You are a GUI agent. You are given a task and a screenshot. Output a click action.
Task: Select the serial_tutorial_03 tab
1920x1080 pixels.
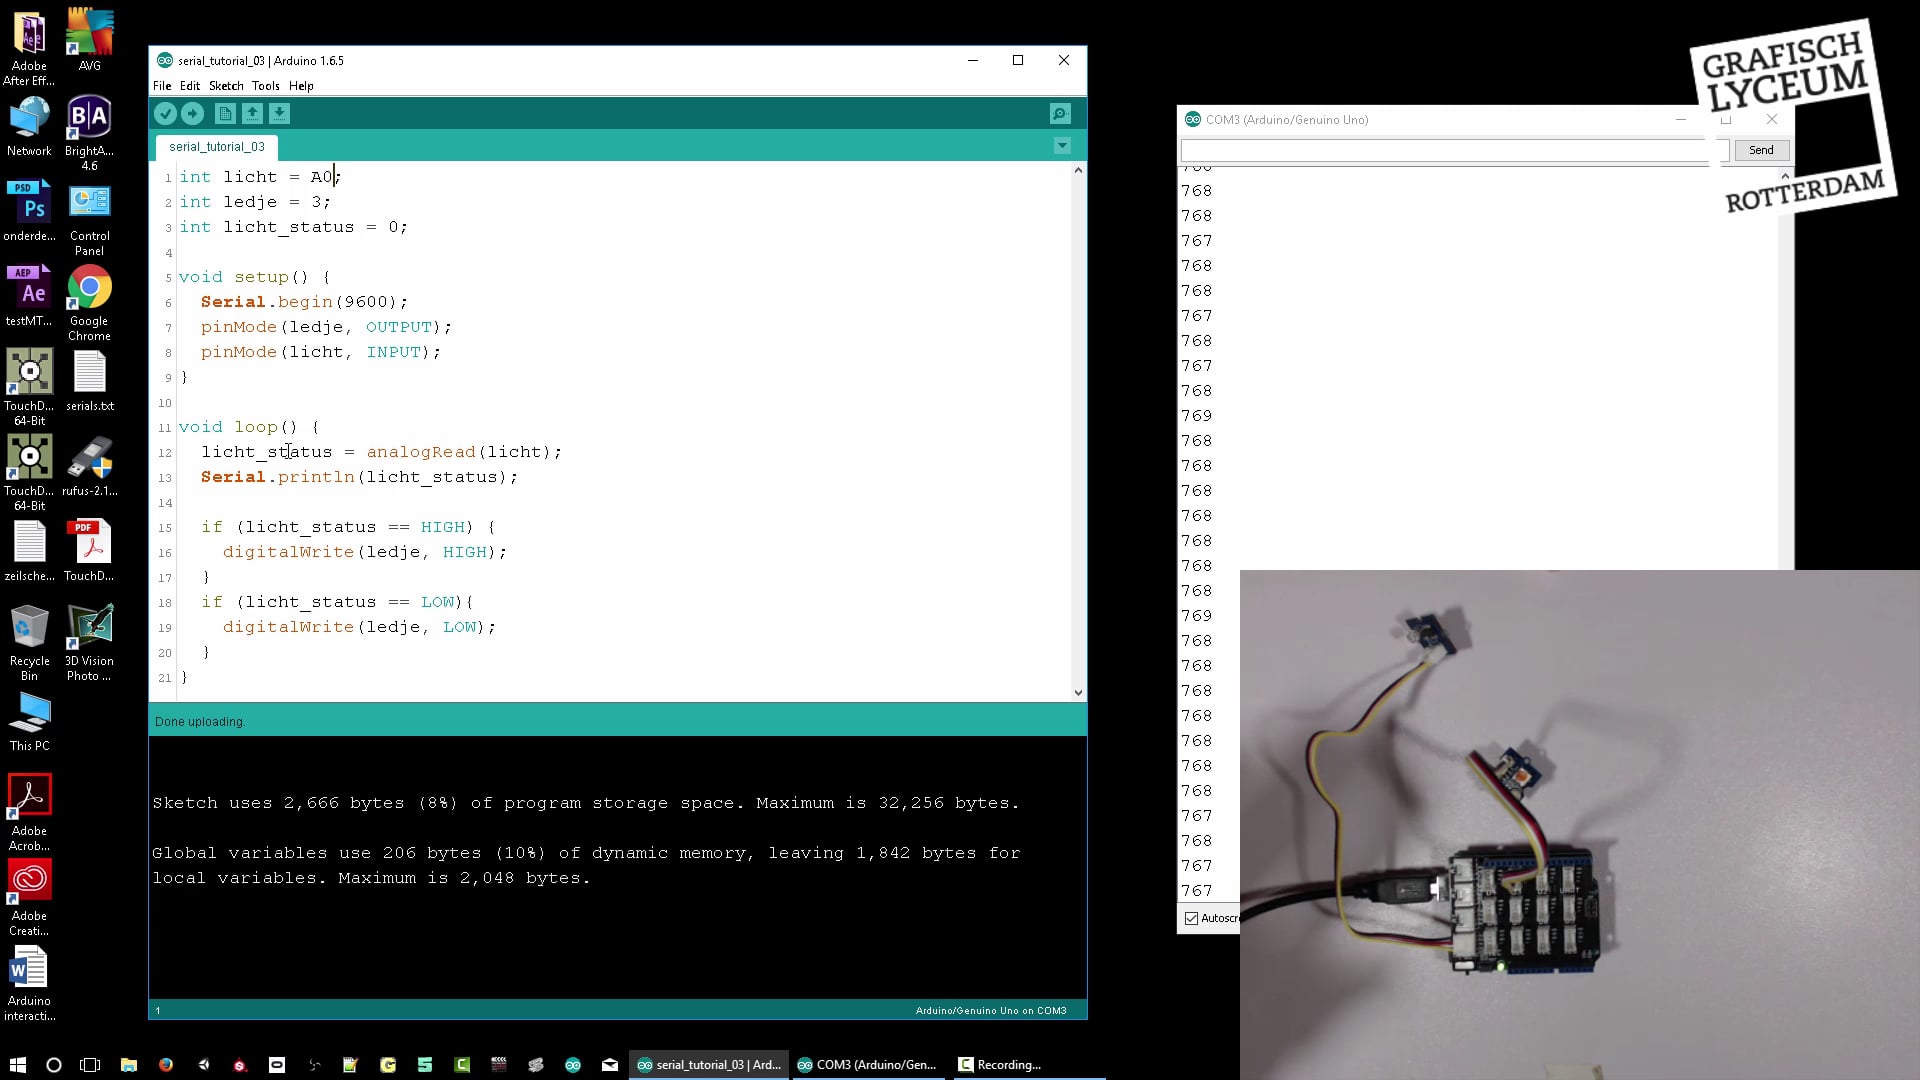coord(215,147)
